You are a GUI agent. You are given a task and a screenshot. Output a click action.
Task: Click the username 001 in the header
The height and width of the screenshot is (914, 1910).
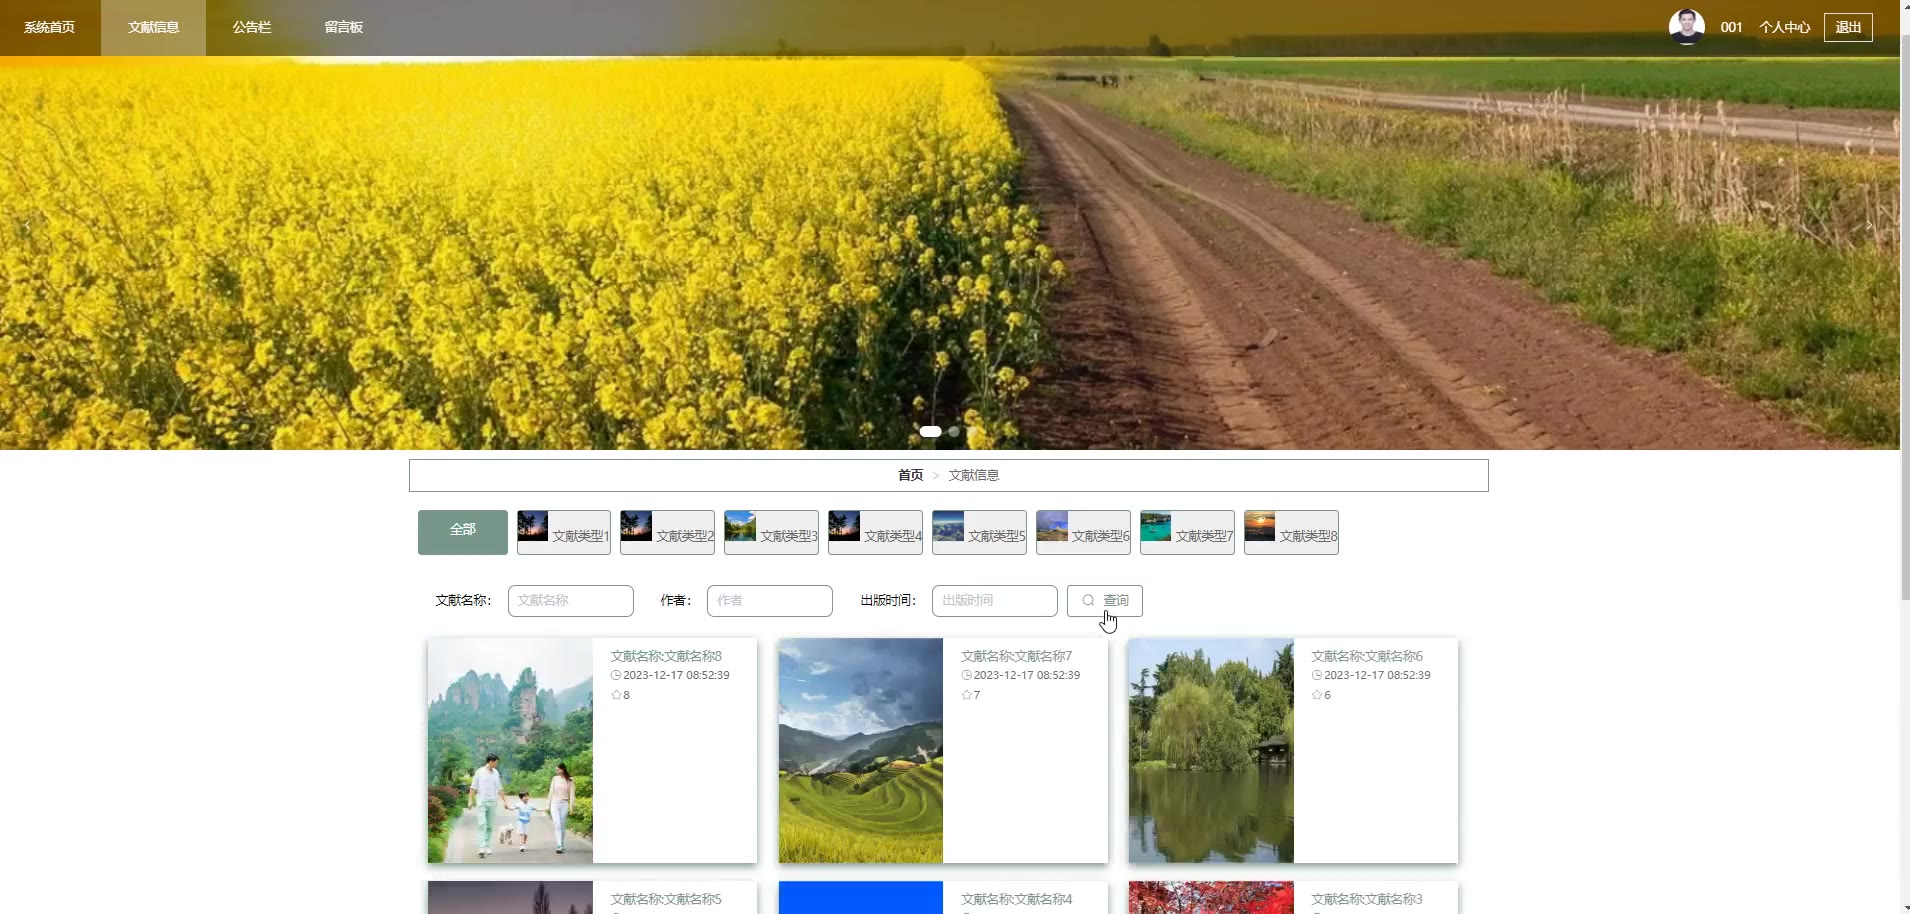pos(1731,27)
